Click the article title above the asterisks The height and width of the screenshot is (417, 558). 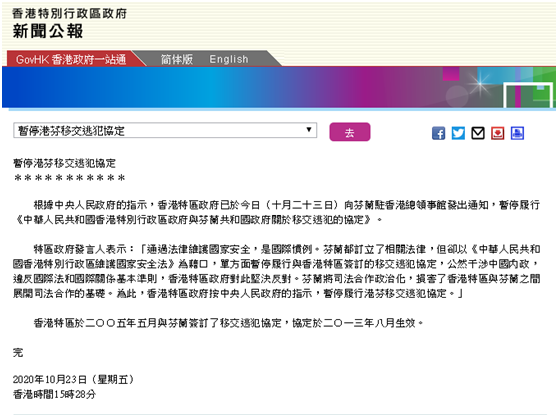[x=65, y=163]
